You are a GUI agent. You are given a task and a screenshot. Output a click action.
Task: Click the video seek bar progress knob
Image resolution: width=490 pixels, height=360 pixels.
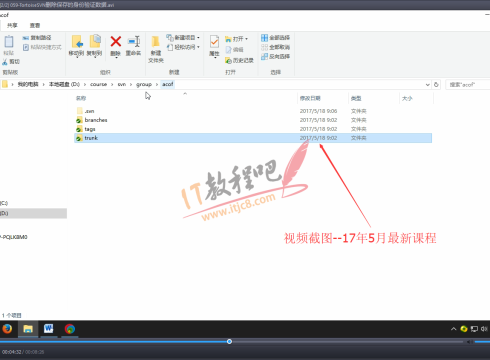(229, 341)
